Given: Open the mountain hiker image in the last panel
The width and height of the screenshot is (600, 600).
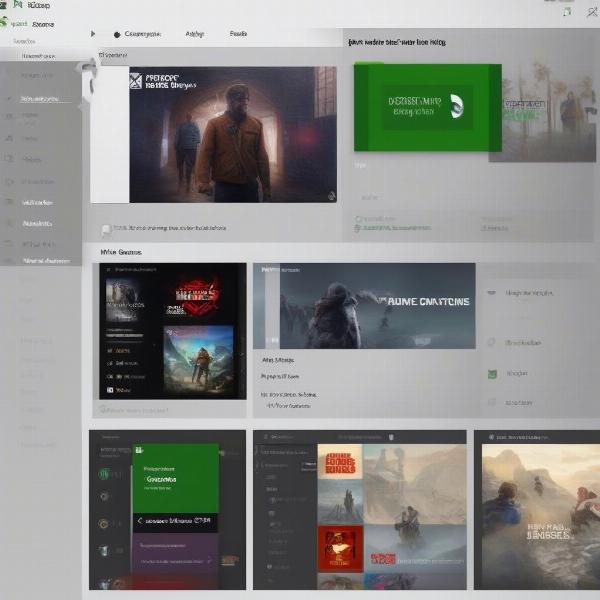Looking at the screenshot, I should tap(540, 517).
